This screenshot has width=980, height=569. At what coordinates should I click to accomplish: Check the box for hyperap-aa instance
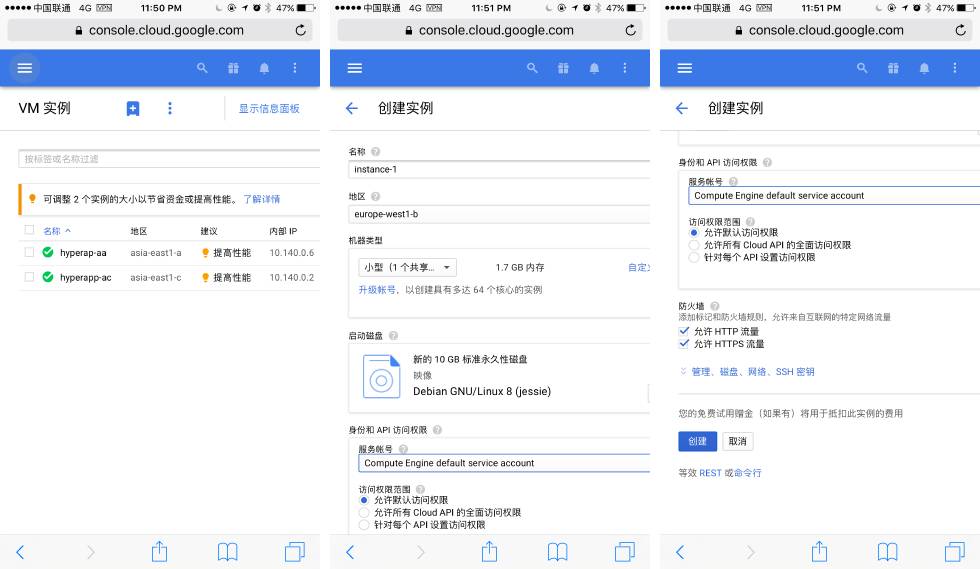[29, 252]
